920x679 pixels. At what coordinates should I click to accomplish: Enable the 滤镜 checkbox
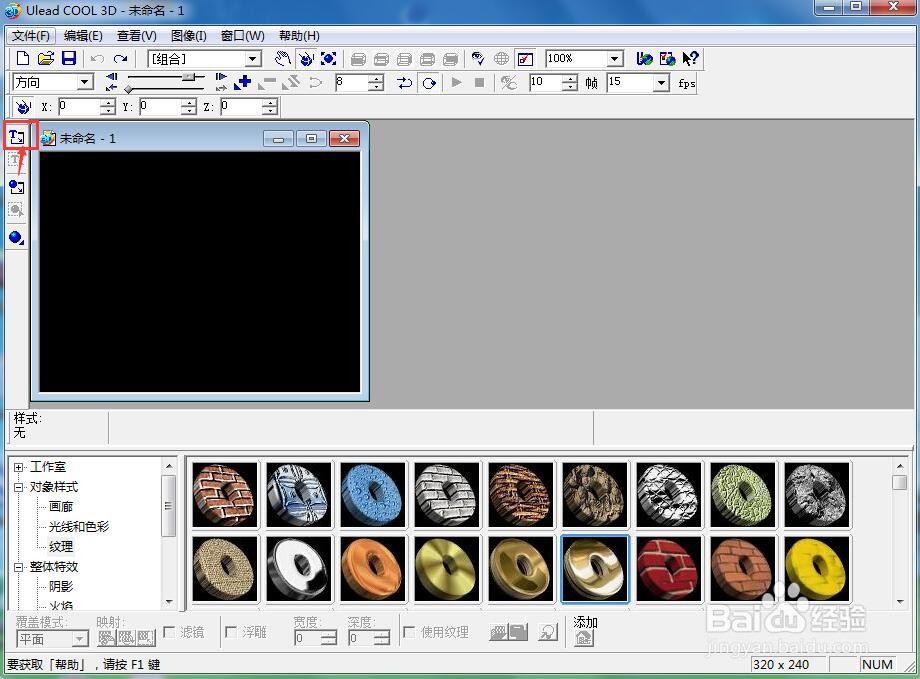(169, 632)
